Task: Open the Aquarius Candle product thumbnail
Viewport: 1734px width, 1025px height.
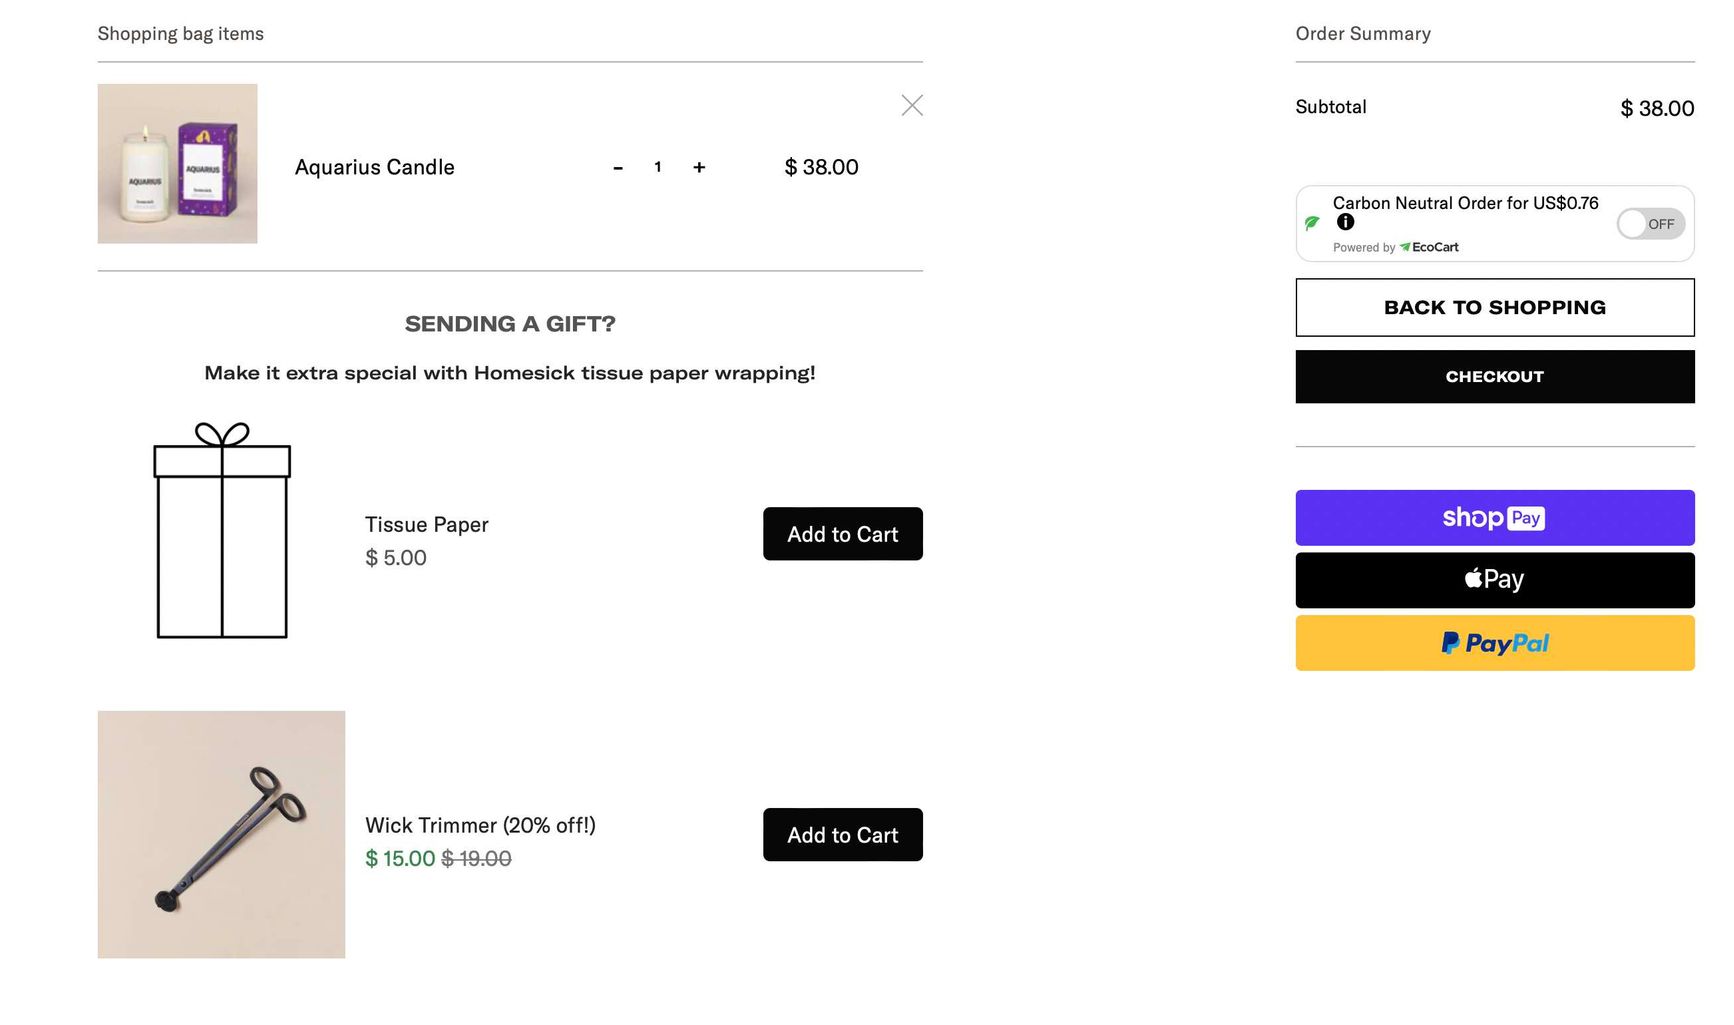Action: [x=177, y=164]
